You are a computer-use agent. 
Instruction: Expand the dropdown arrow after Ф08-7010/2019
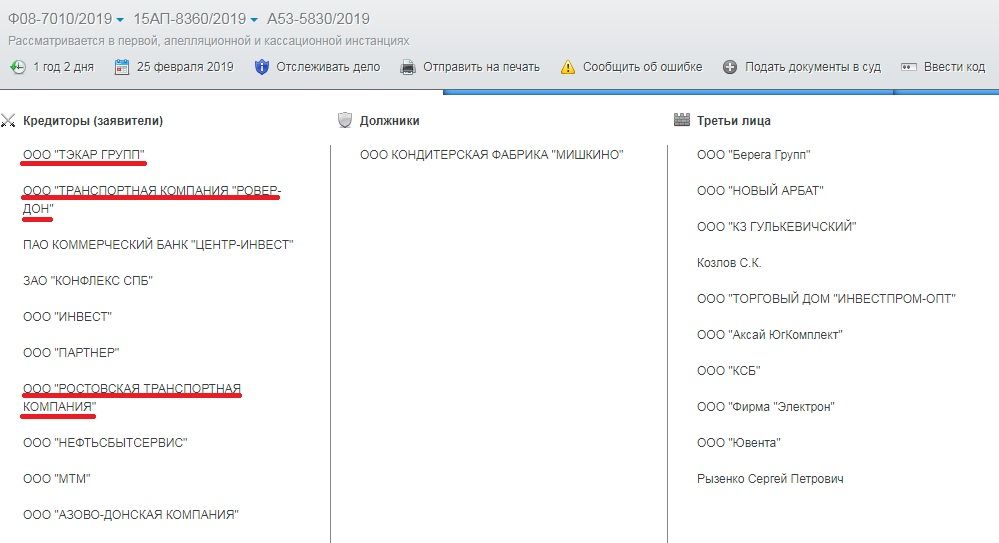click(120, 20)
